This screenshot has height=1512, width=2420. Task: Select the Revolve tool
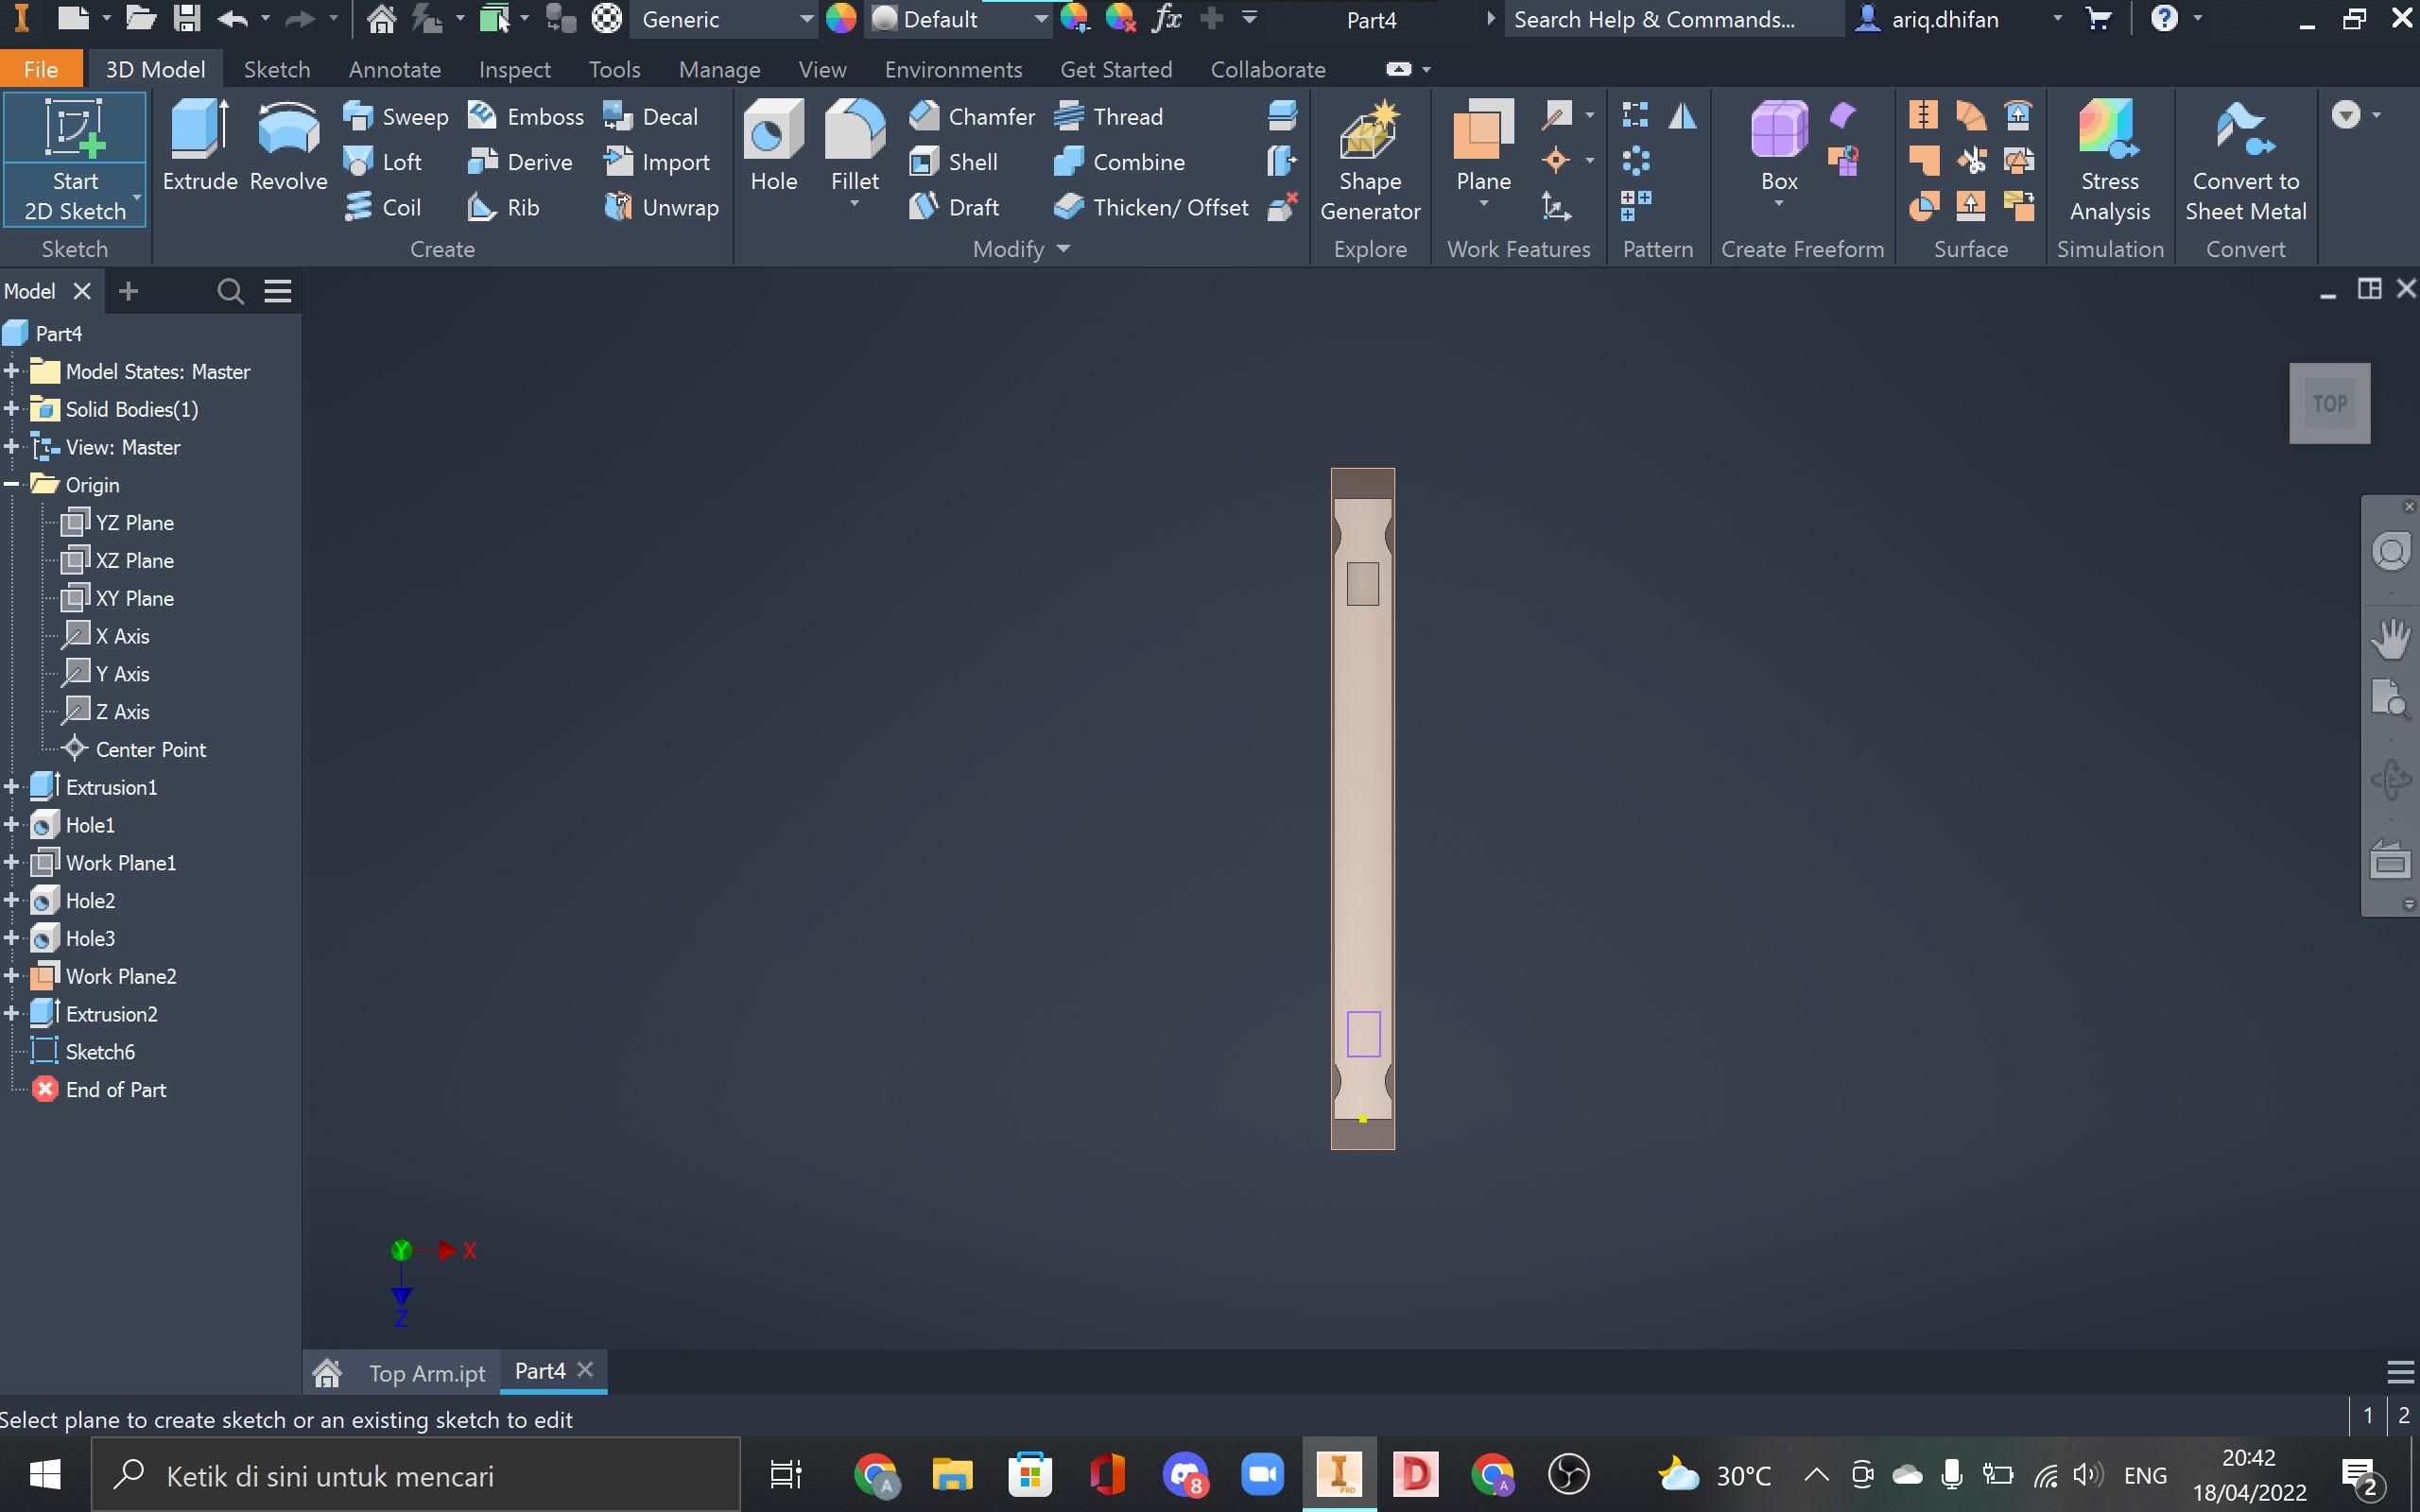coord(288,132)
